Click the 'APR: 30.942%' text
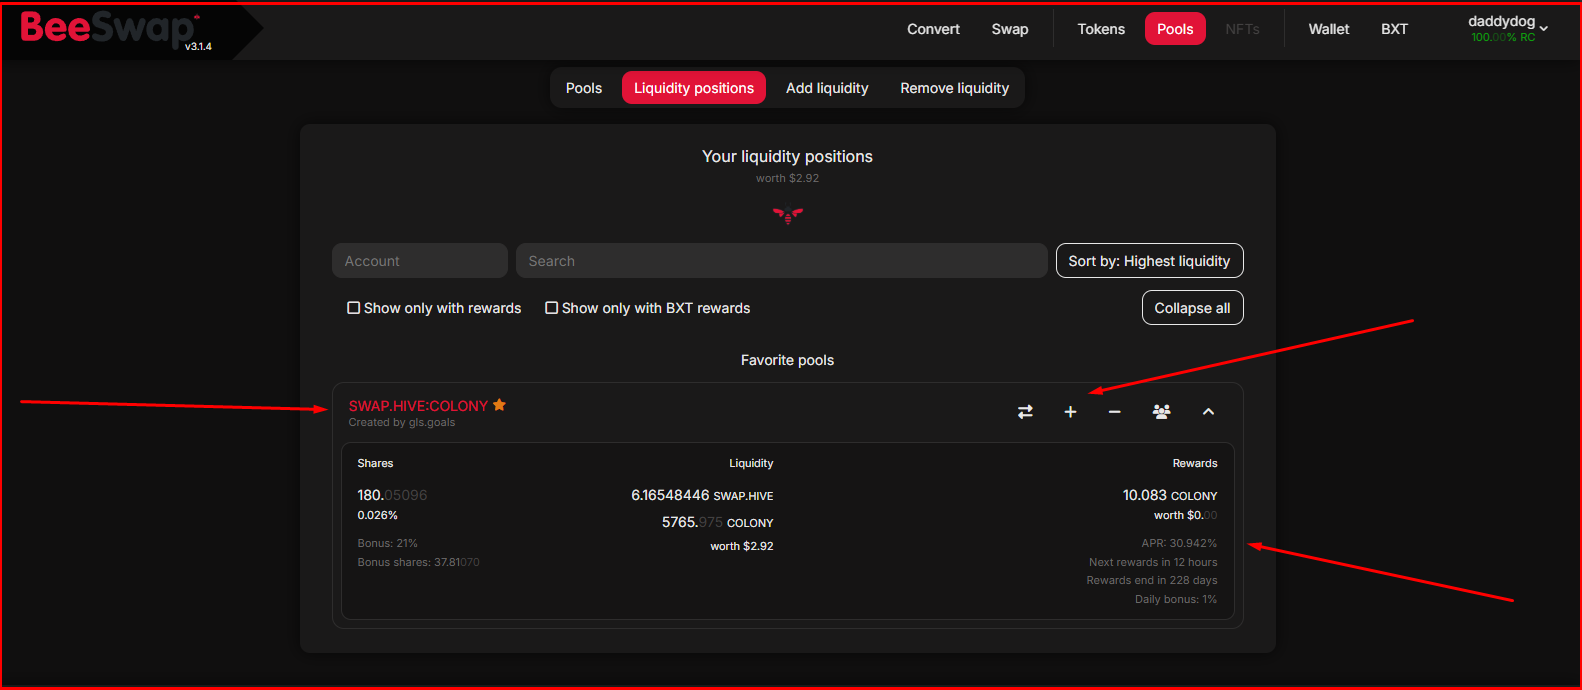 click(x=1179, y=543)
